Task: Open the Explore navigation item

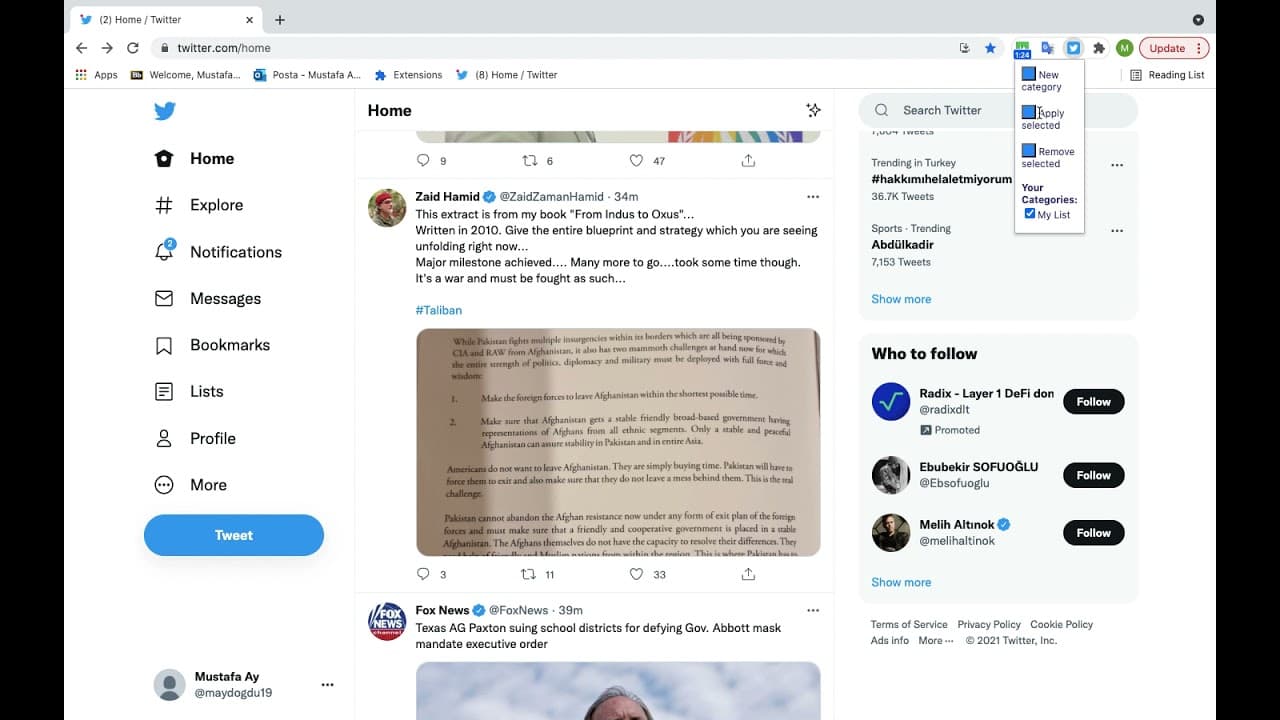Action: (198, 205)
